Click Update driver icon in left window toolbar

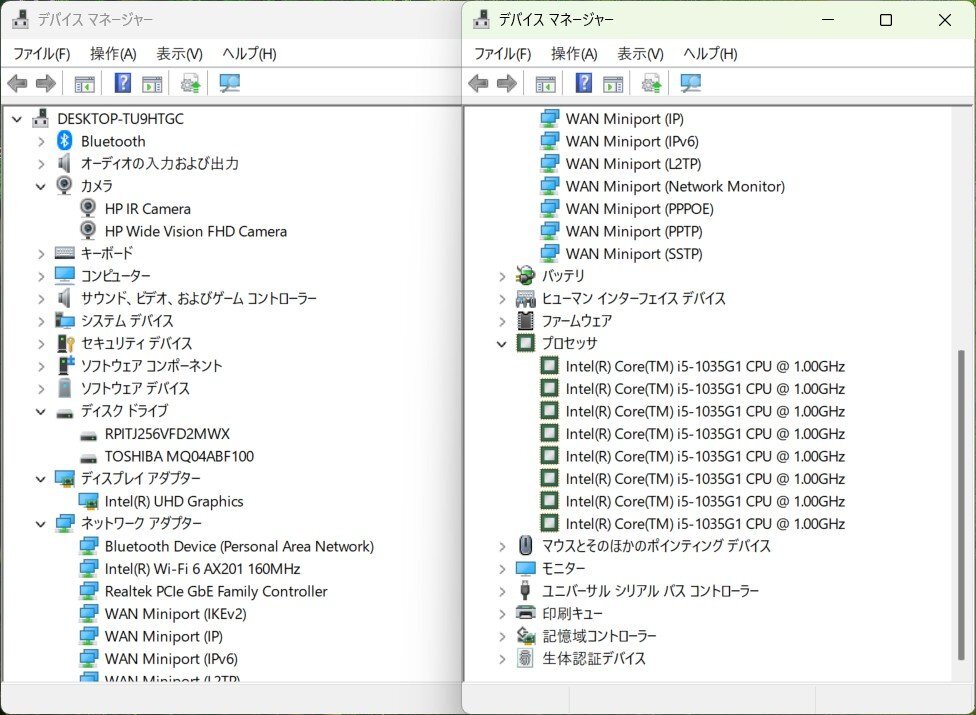[190, 83]
